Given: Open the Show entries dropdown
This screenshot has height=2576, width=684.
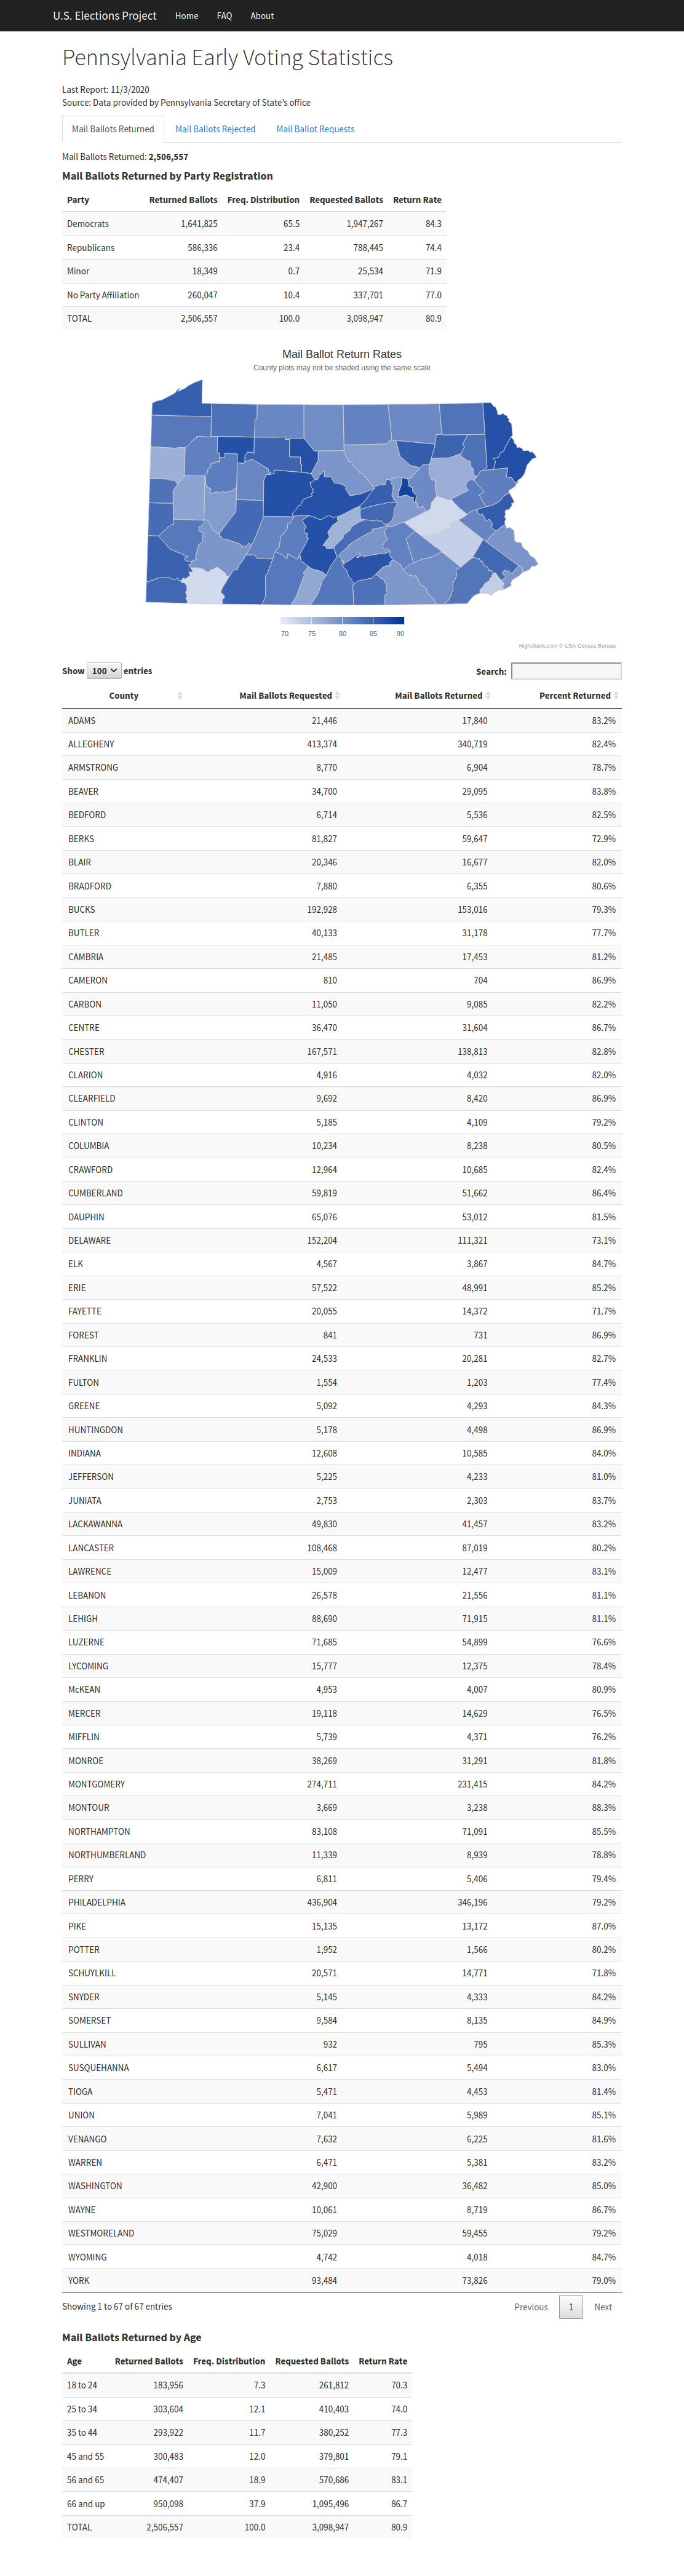Looking at the screenshot, I should coord(104,671).
